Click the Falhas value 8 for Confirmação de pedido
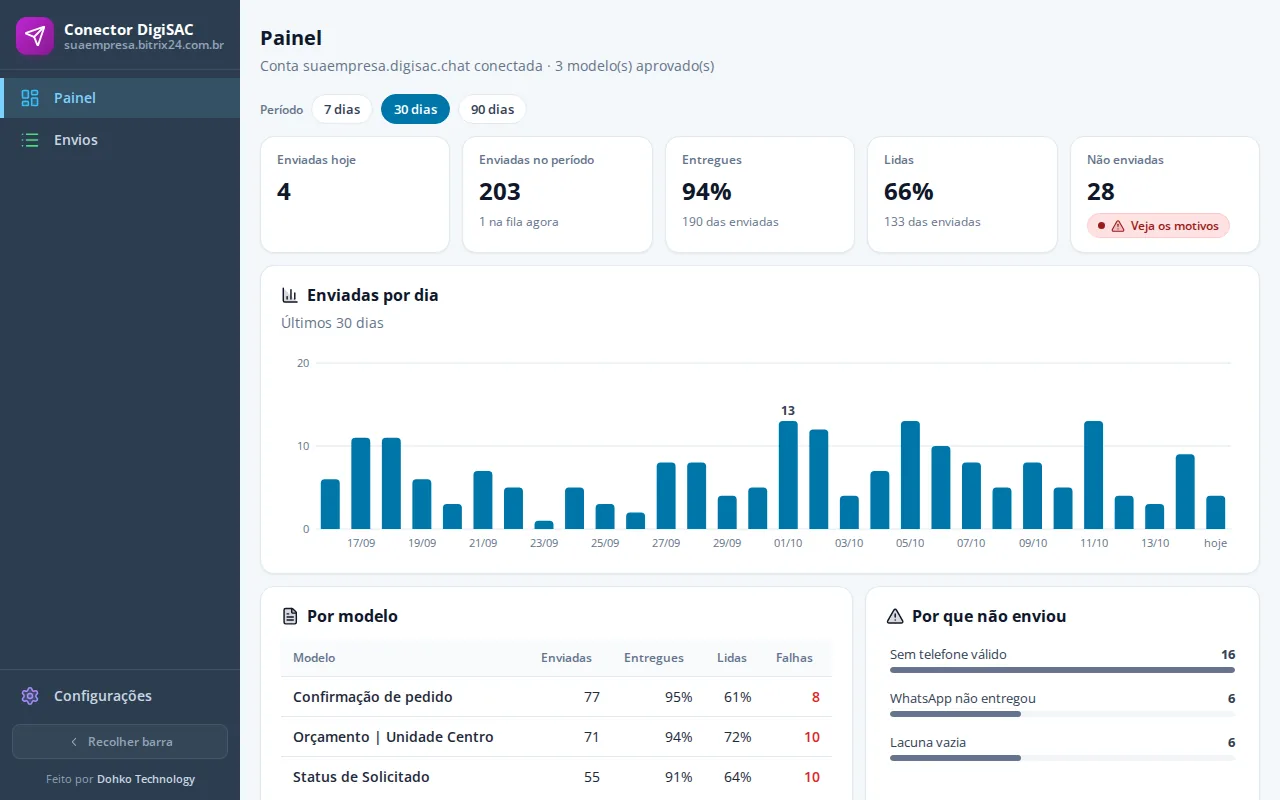 tap(816, 697)
